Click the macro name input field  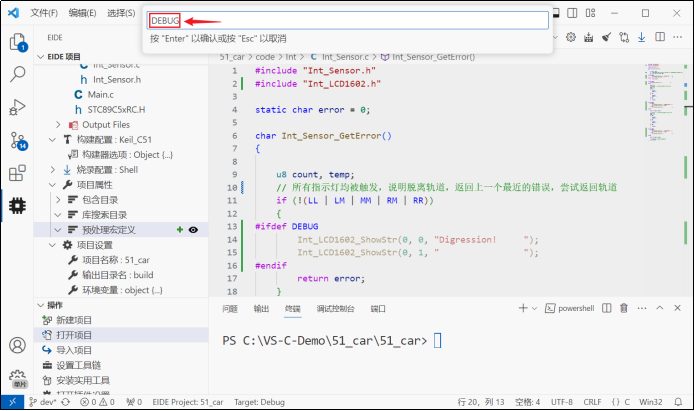coord(348,20)
